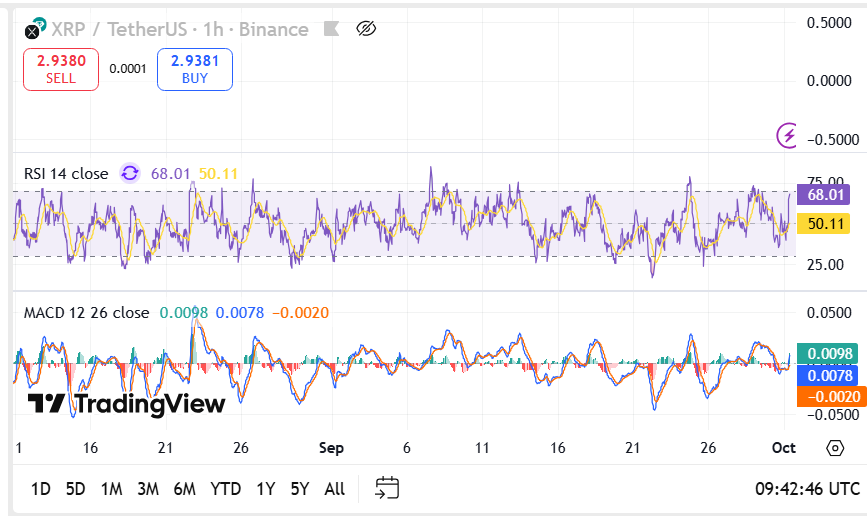Choose the All date range
Image resolution: width=867 pixels, height=516 pixels.
pyautogui.click(x=335, y=489)
